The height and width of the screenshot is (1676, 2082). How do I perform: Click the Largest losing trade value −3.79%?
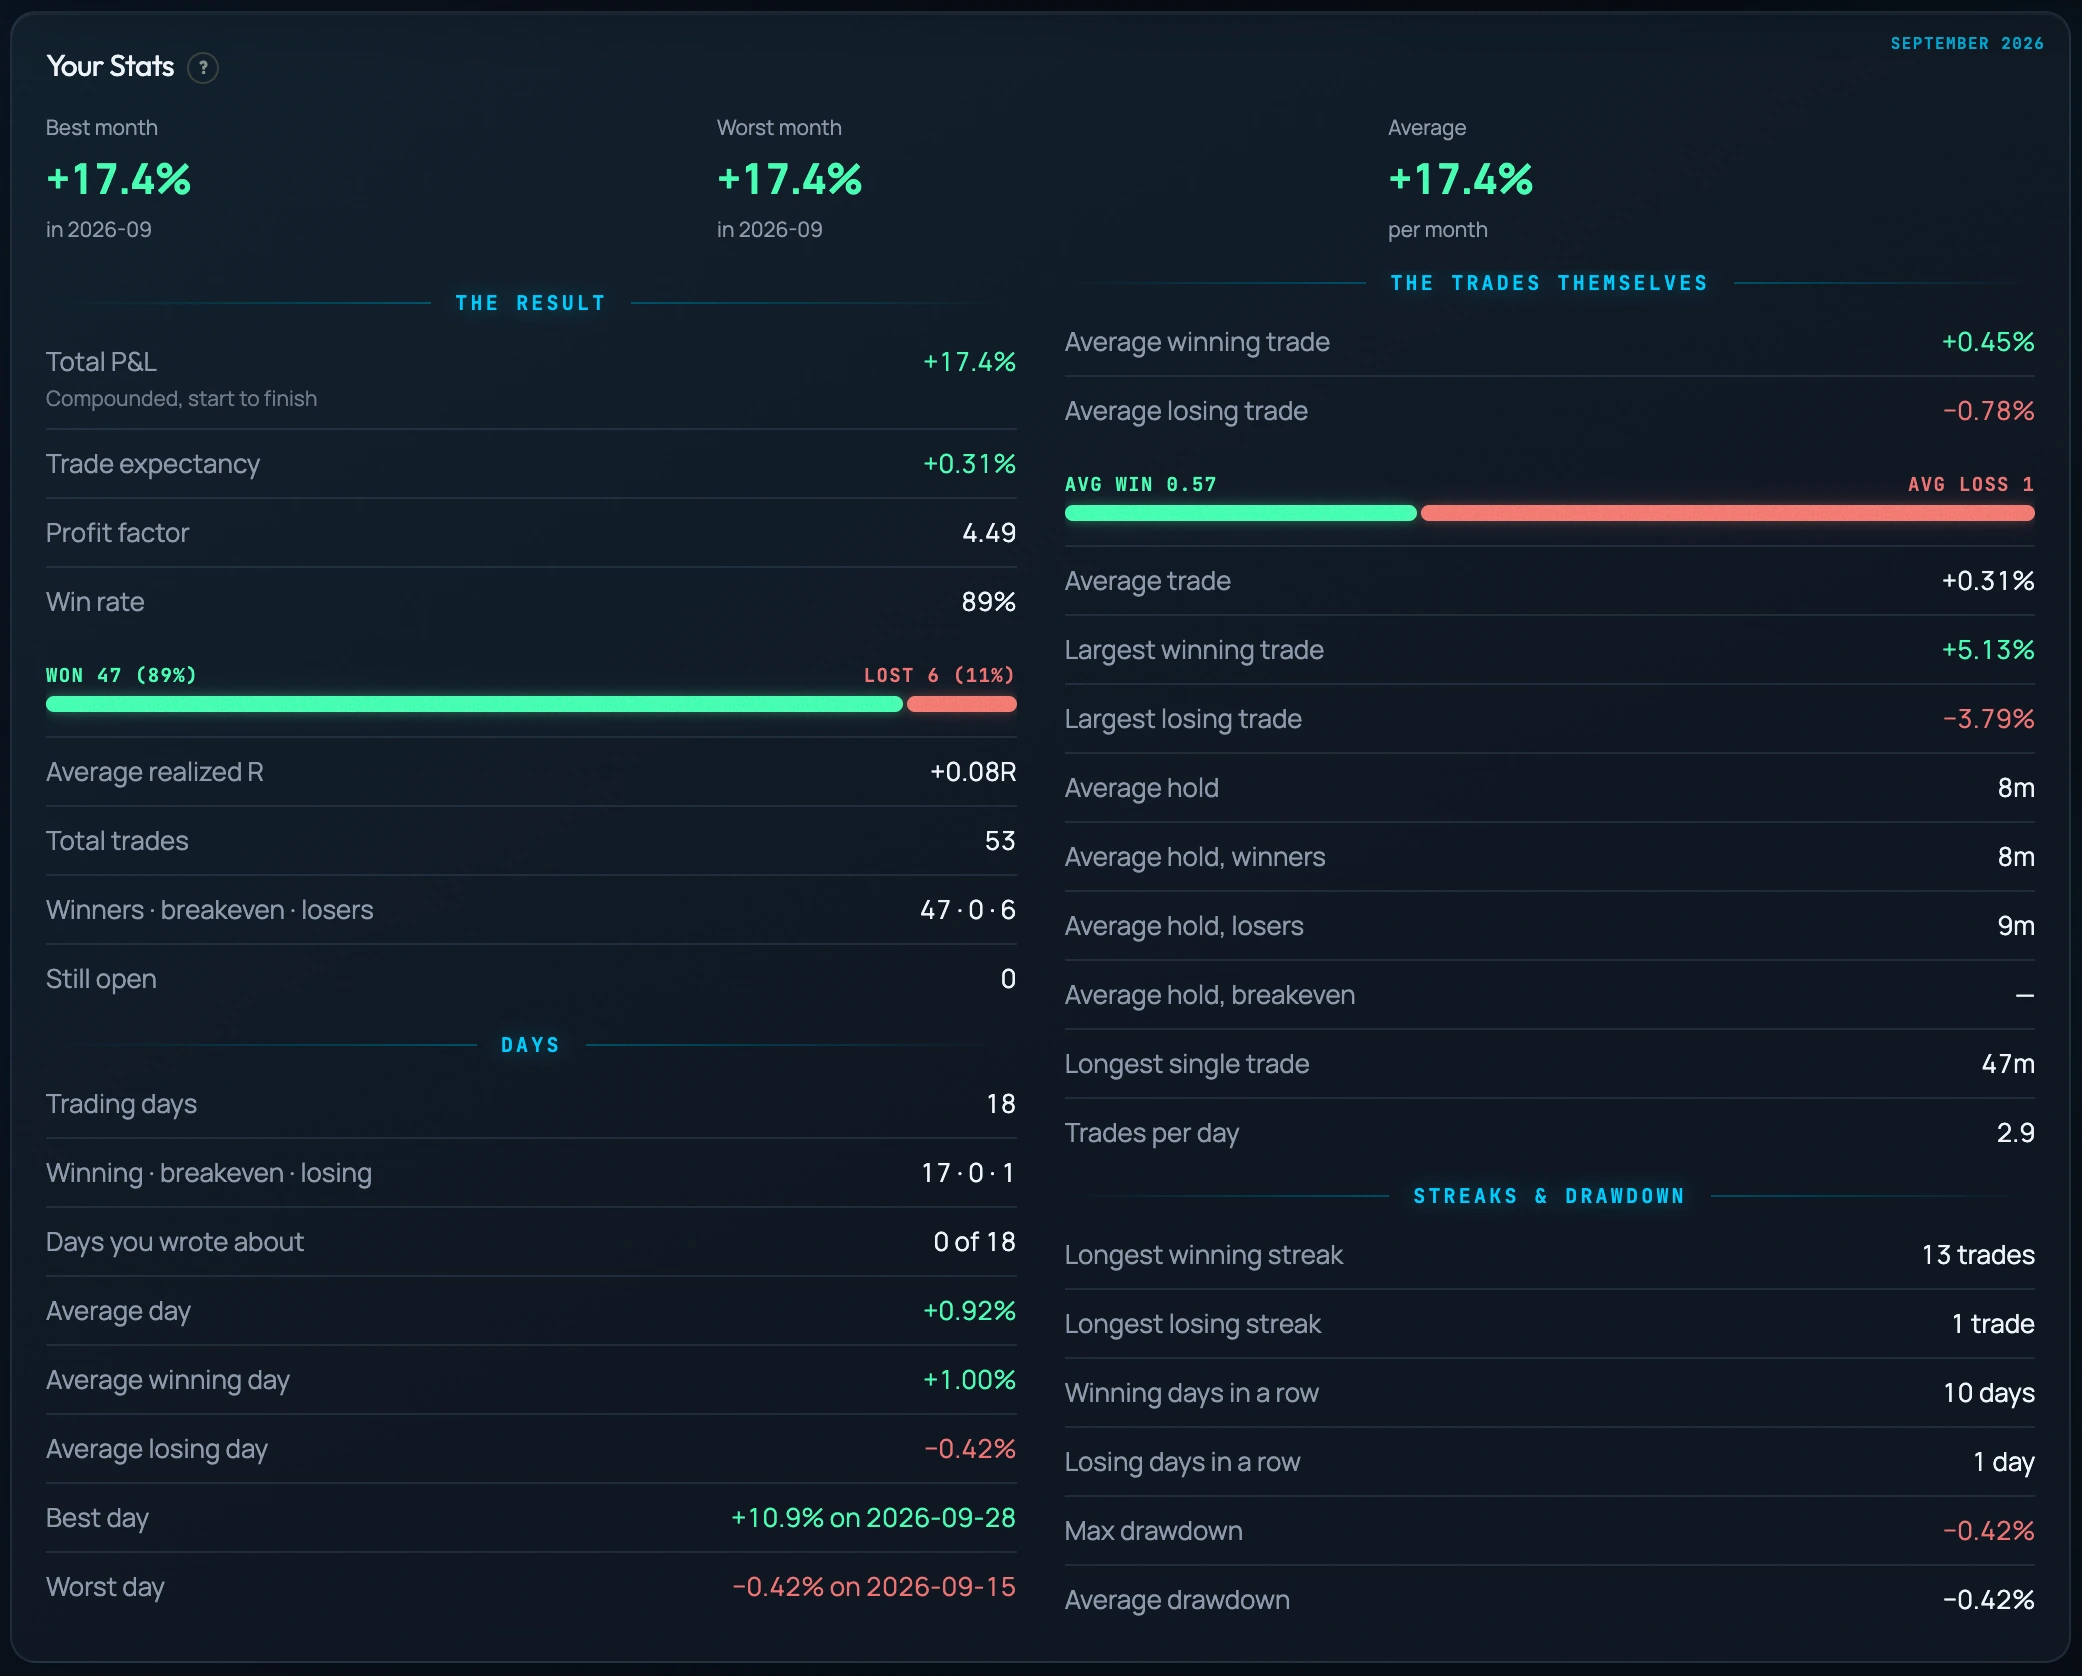pyautogui.click(x=1989, y=719)
